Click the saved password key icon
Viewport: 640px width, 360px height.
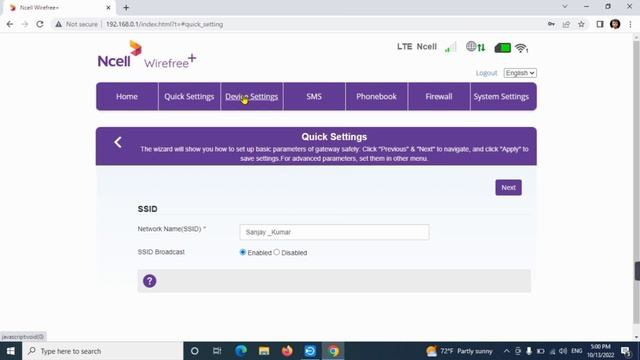pyautogui.click(x=551, y=24)
